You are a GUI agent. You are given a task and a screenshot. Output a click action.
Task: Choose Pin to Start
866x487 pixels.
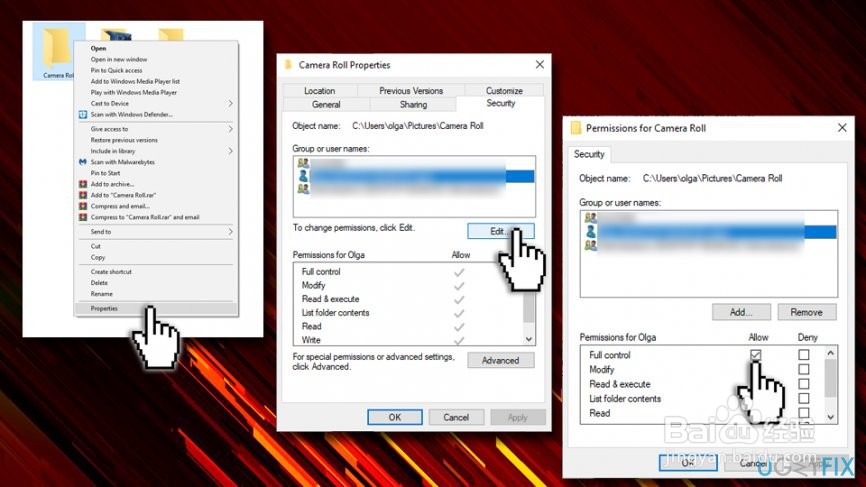coord(105,173)
